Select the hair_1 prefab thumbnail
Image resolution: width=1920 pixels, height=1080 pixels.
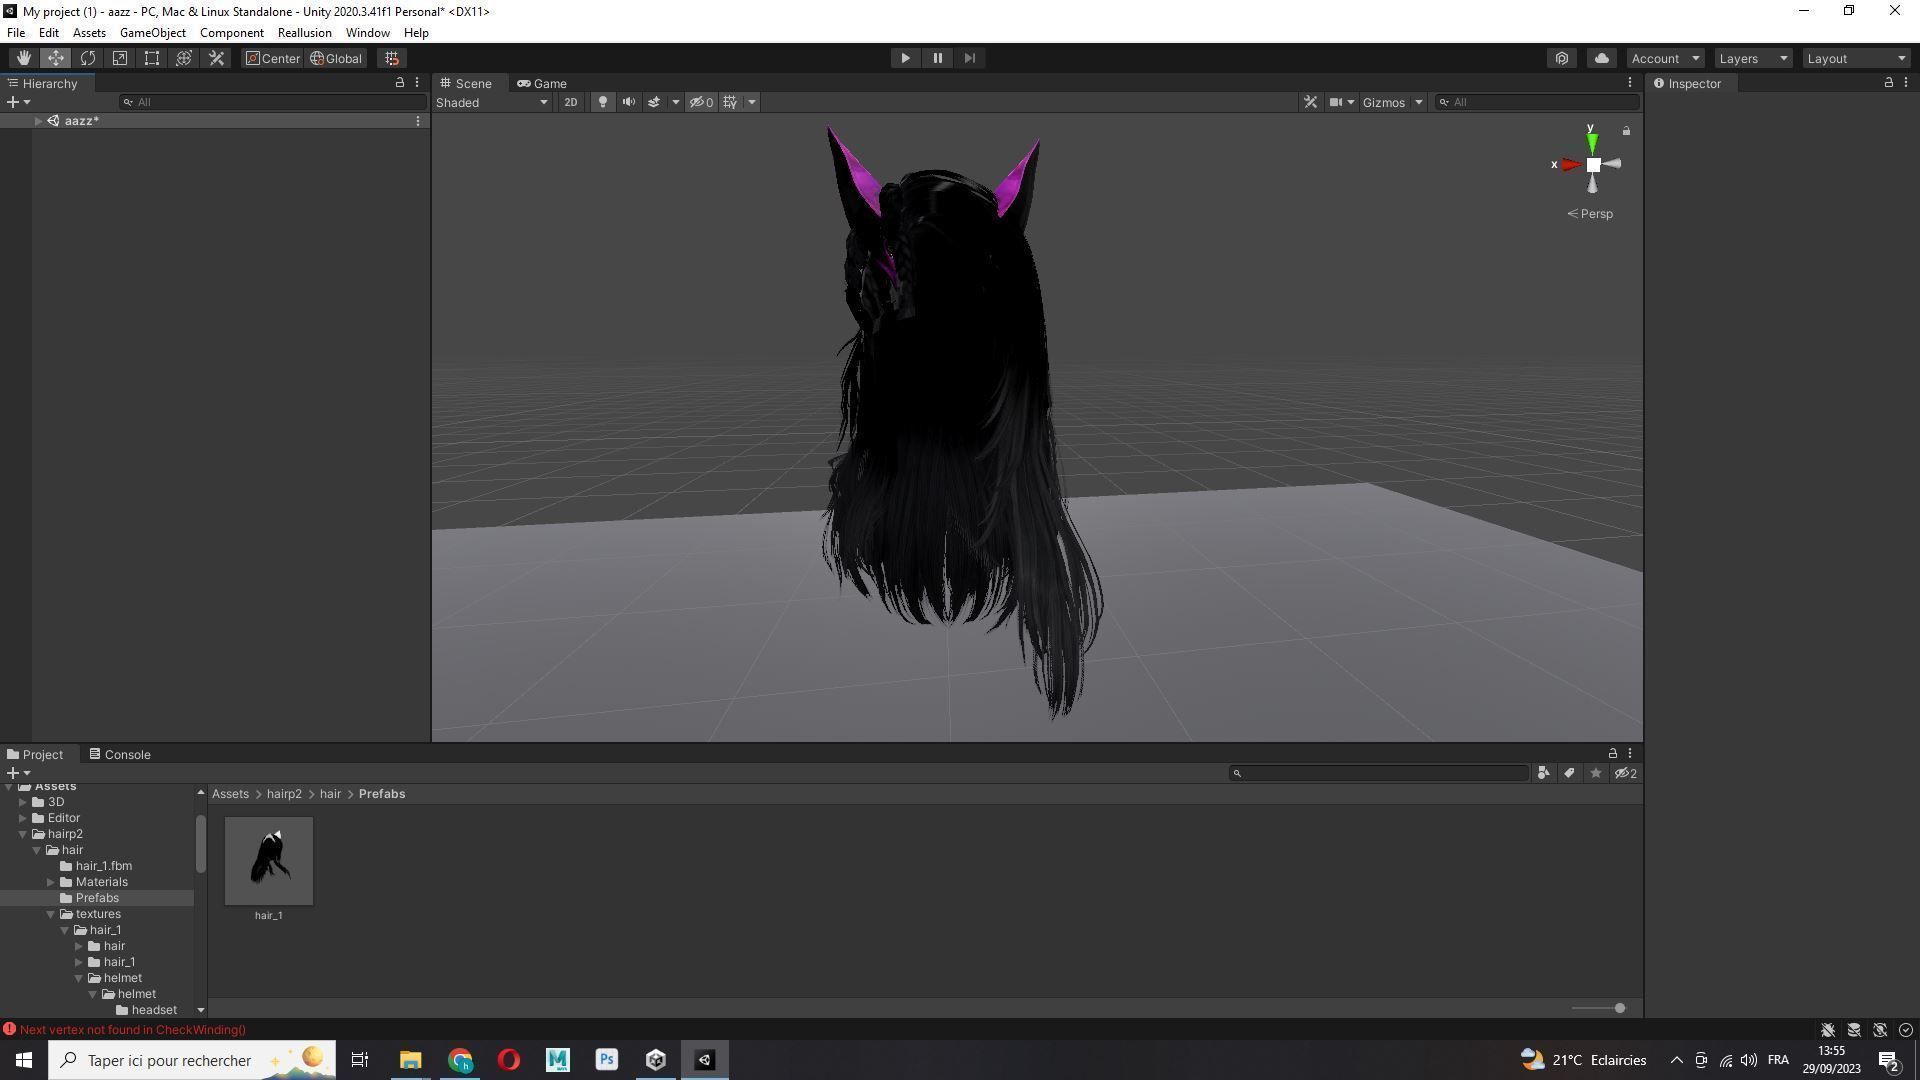[268, 861]
